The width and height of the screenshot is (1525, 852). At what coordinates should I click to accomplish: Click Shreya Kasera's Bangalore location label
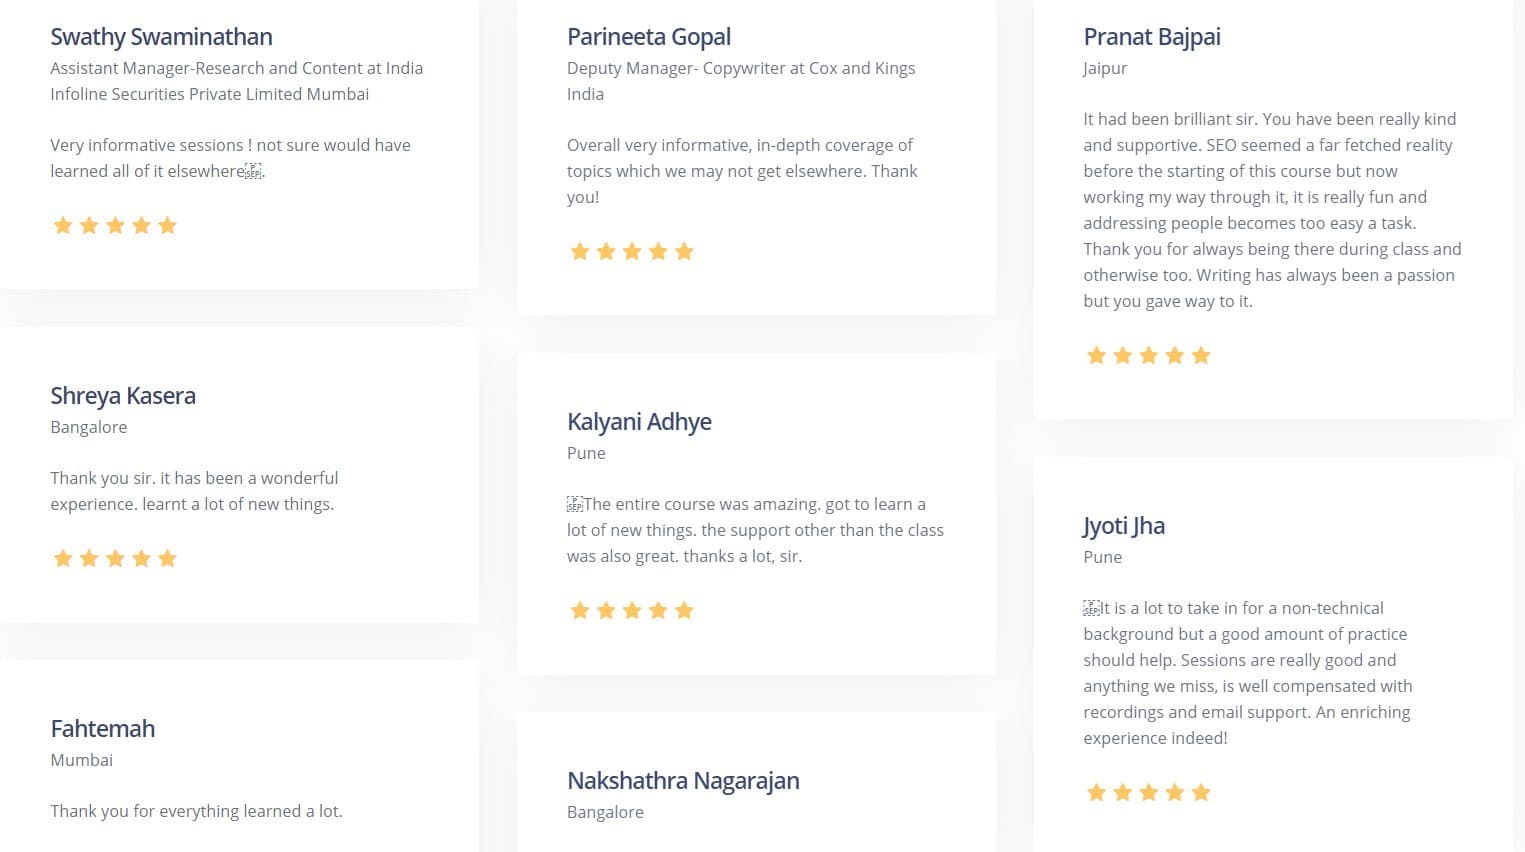tap(89, 427)
